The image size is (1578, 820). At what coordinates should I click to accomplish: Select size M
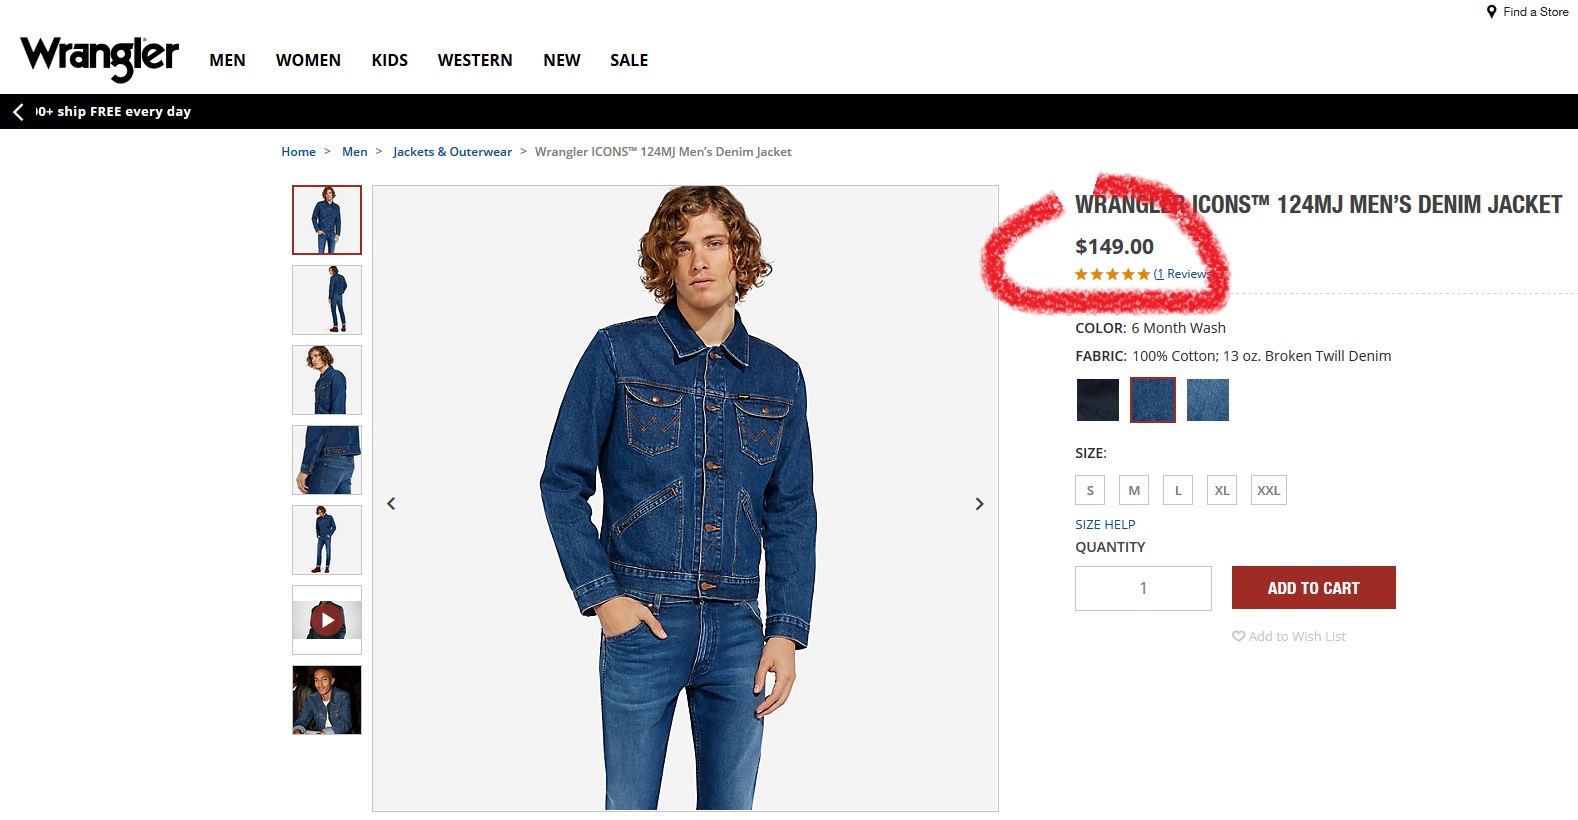pos(1134,490)
